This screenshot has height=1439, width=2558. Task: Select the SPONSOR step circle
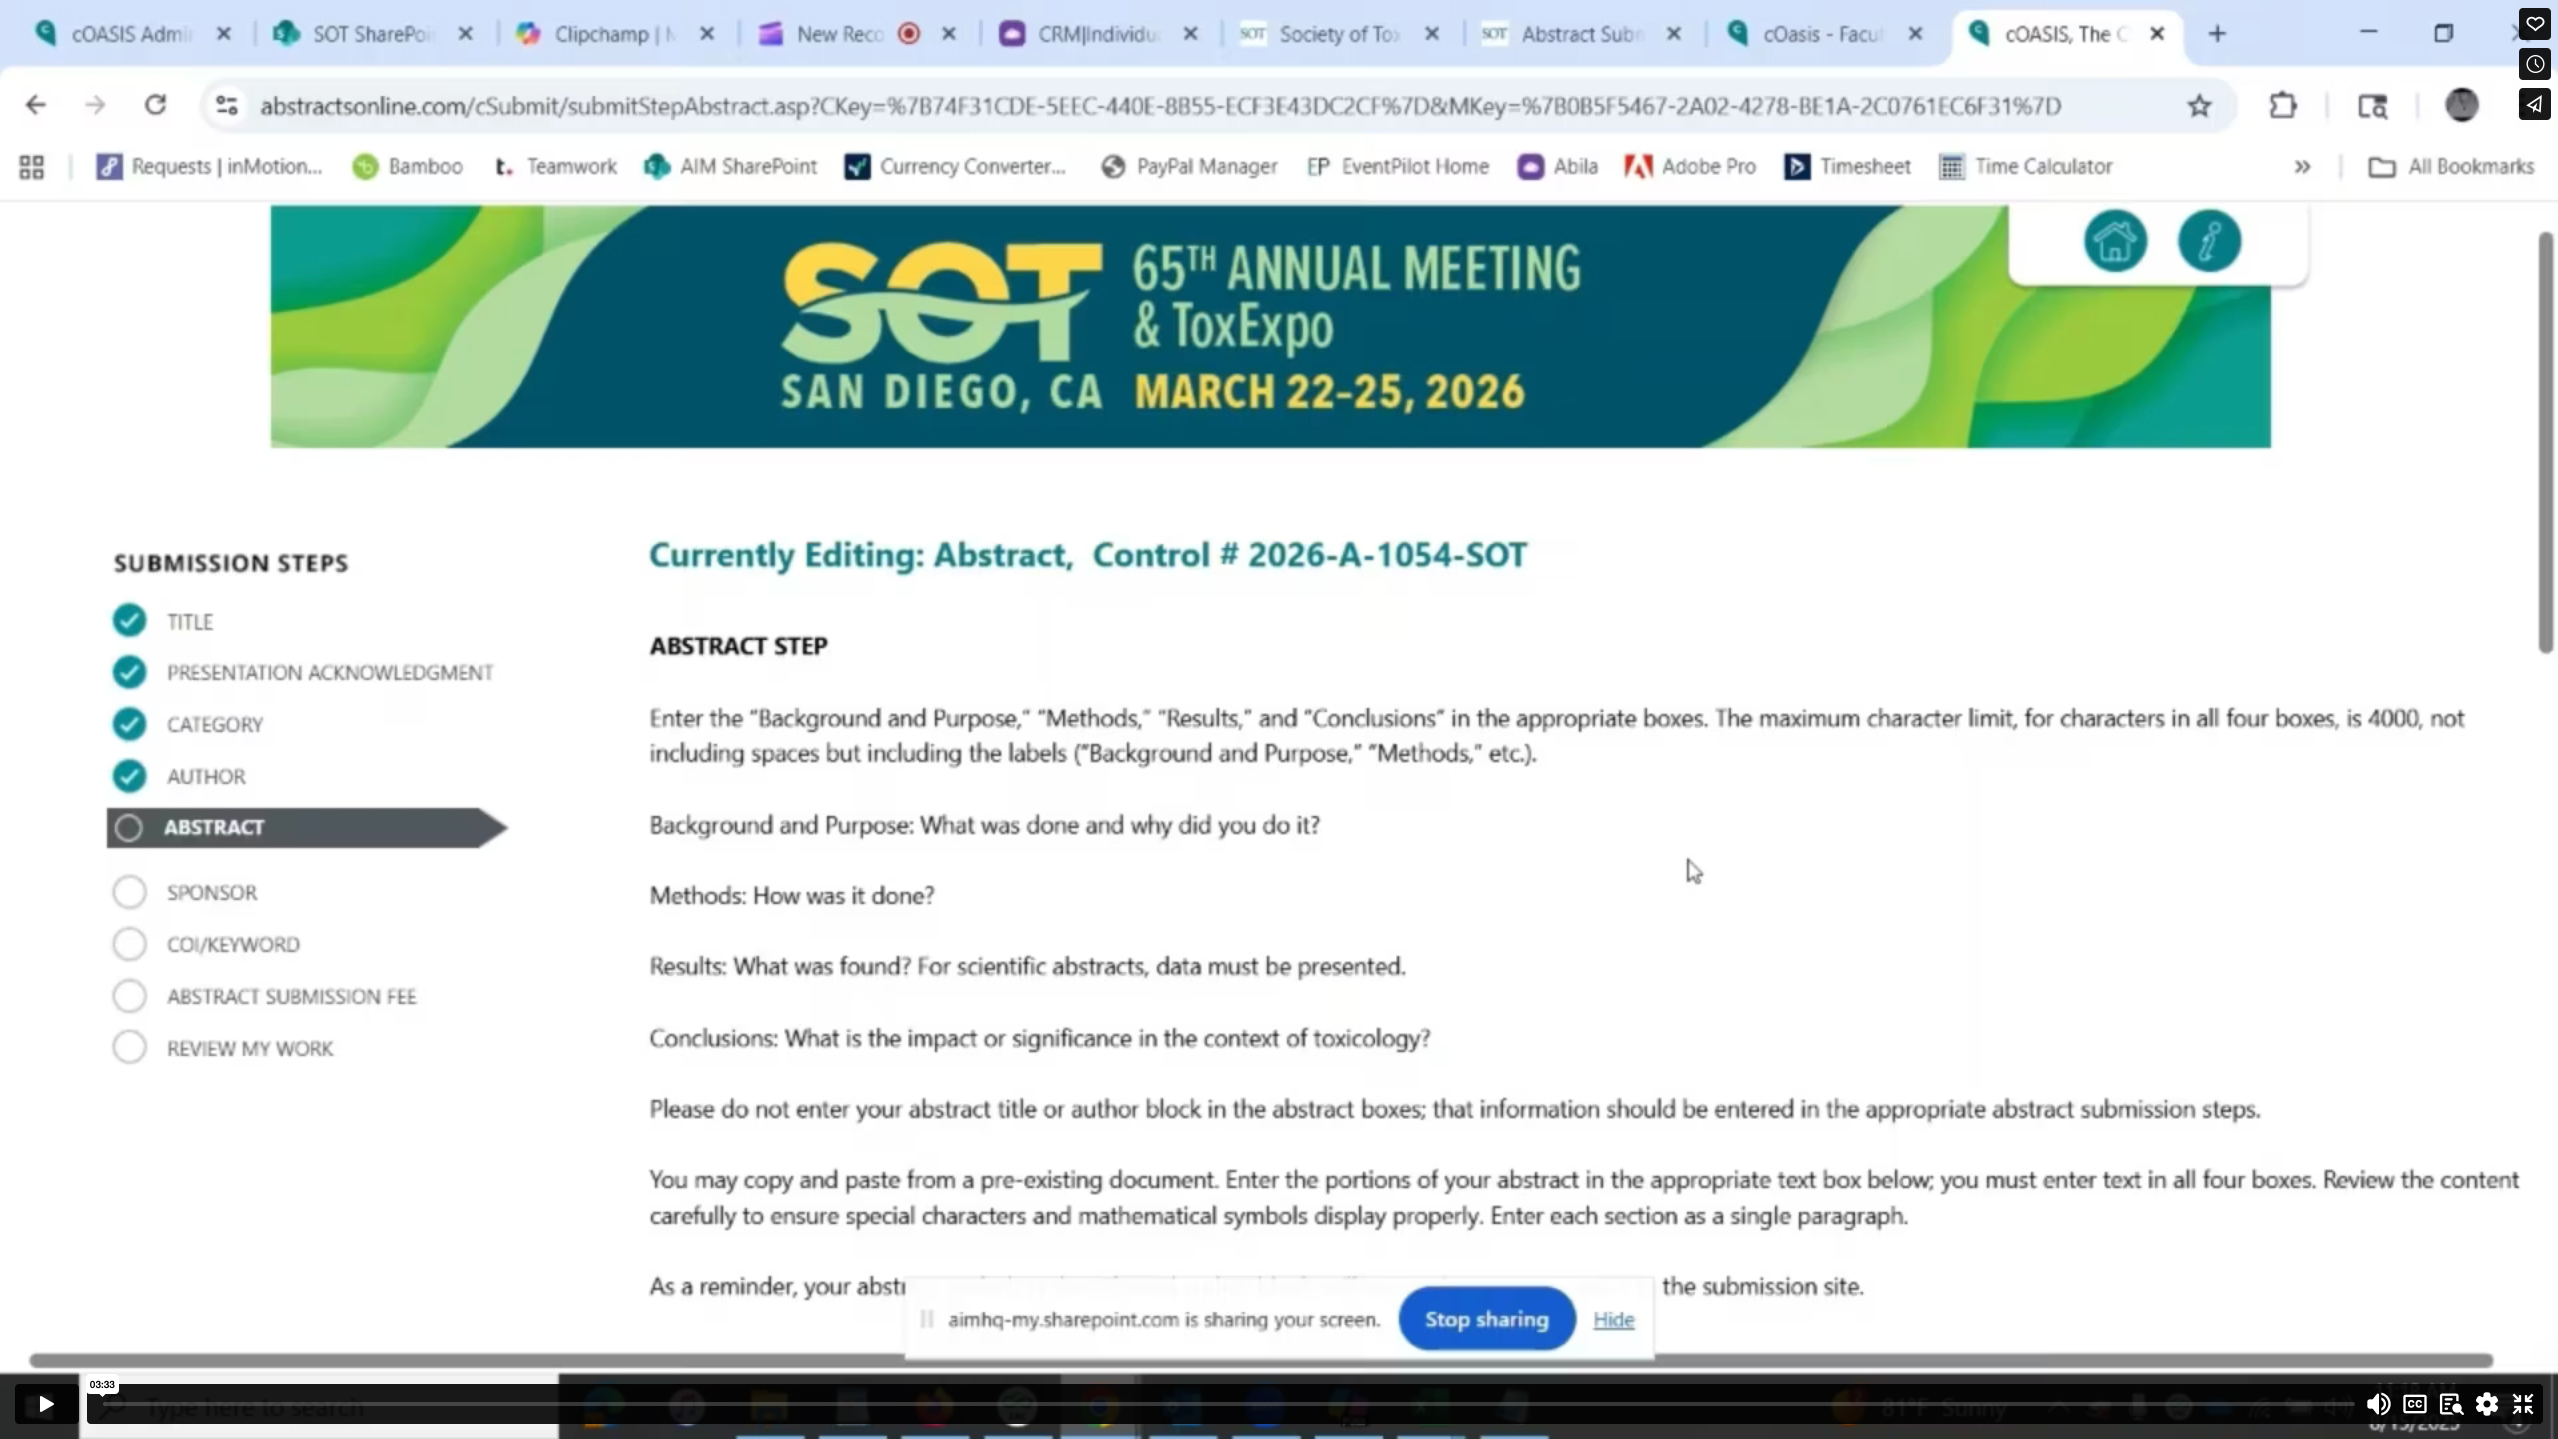pyautogui.click(x=129, y=892)
